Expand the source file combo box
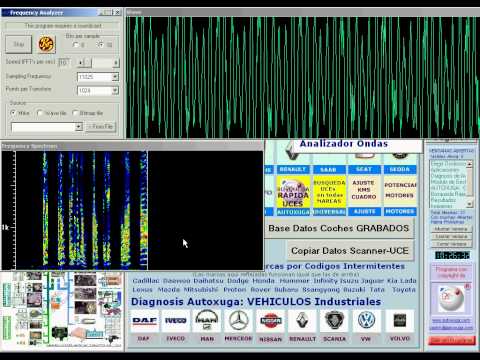The height and width of the screenshot is (360, 480). [79, 127]
